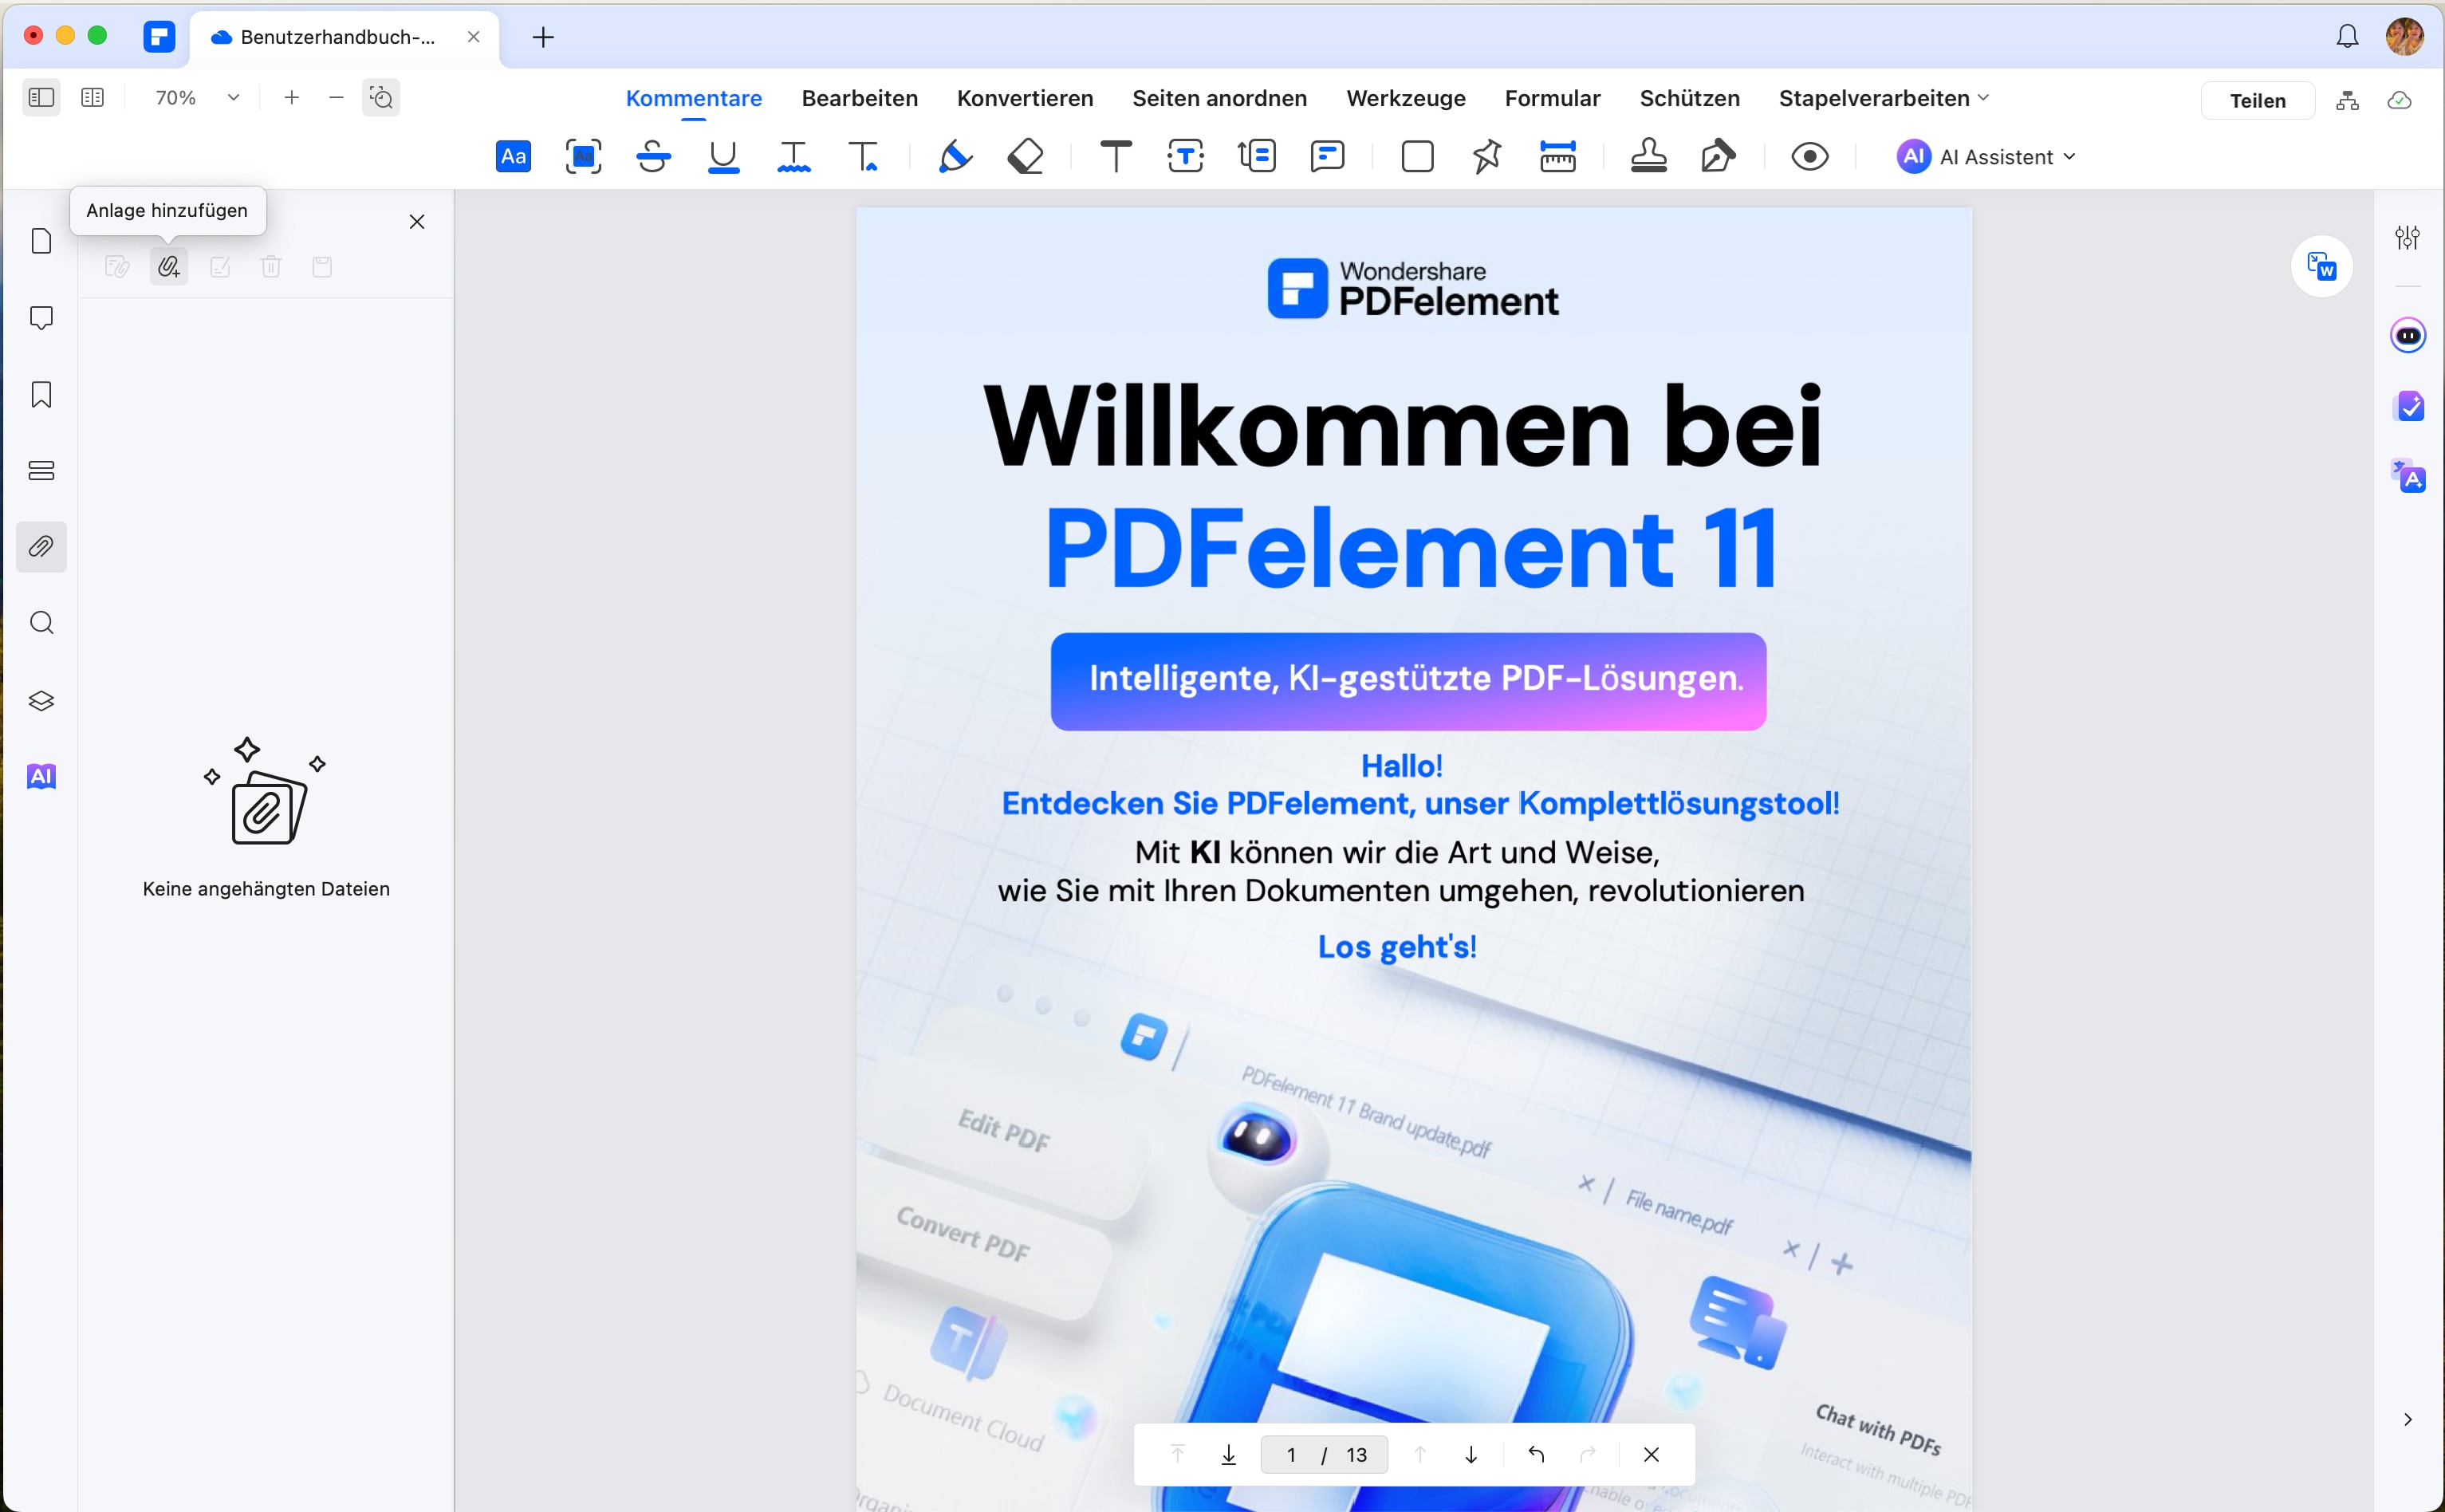
Task: Open the search sidebar panel
Action: [x=41, y=623]
